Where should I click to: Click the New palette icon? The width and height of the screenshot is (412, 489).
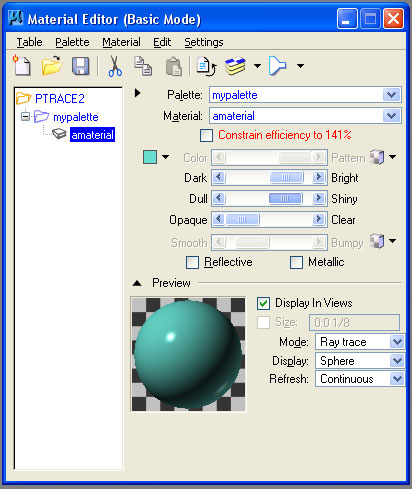pos(22,65)
